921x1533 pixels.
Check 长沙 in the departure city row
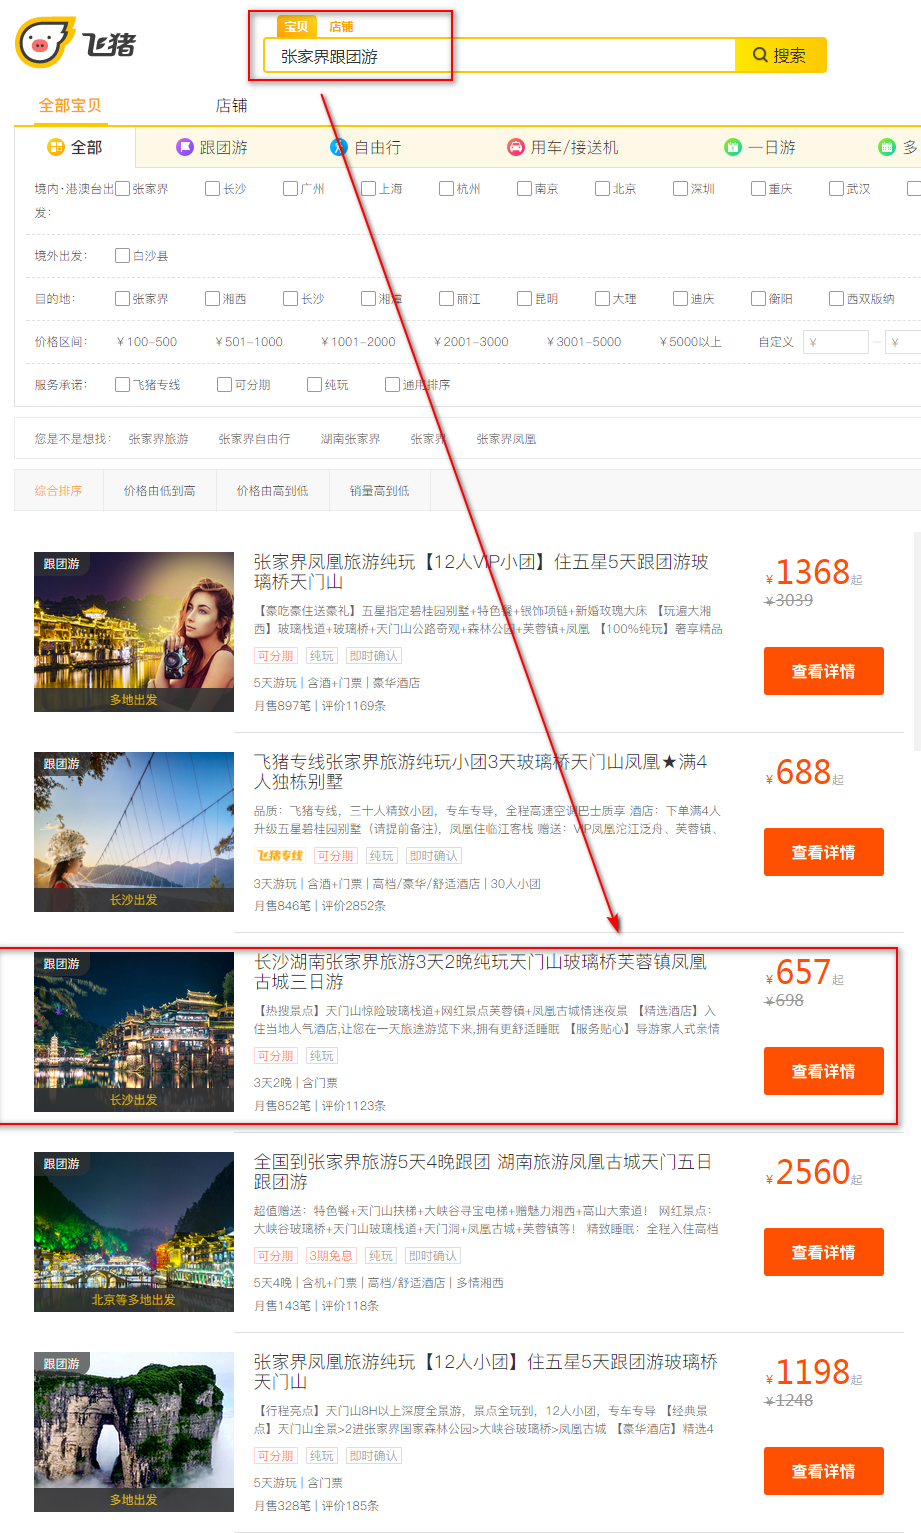point(212,188)
